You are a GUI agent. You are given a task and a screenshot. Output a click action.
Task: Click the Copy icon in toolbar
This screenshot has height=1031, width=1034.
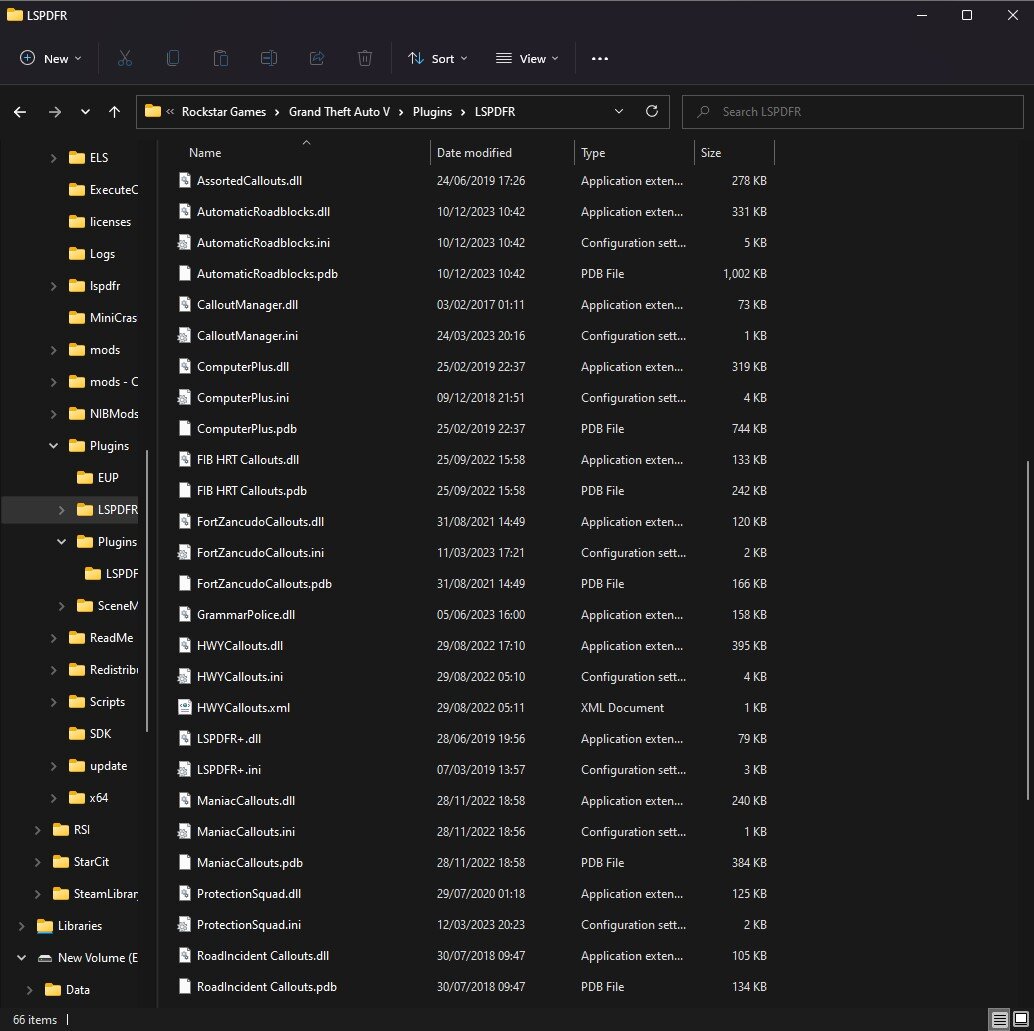click(x=173, y=59)
